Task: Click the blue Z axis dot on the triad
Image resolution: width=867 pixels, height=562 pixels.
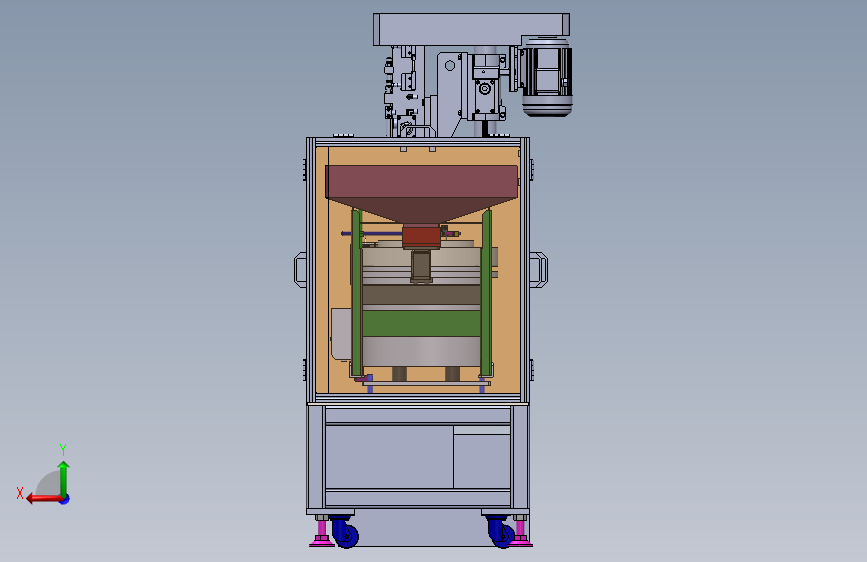Action: [65, 500]
